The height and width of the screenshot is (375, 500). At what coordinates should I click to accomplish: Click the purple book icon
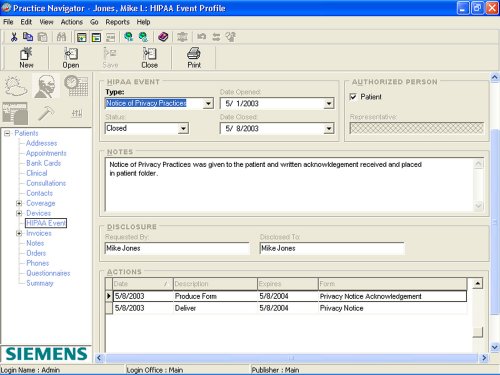coord(163,37)
